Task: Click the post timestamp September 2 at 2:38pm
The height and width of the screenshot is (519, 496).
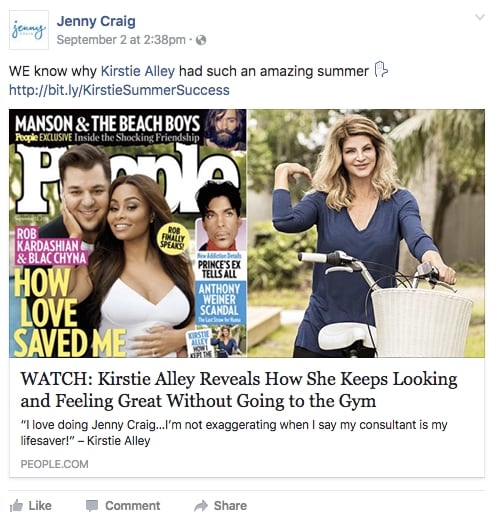Action: (121, 40)
